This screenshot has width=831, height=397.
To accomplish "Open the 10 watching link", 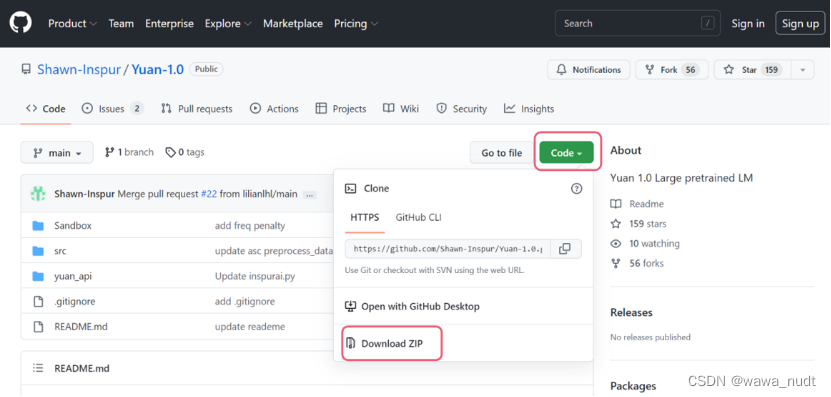I will 645,244.
